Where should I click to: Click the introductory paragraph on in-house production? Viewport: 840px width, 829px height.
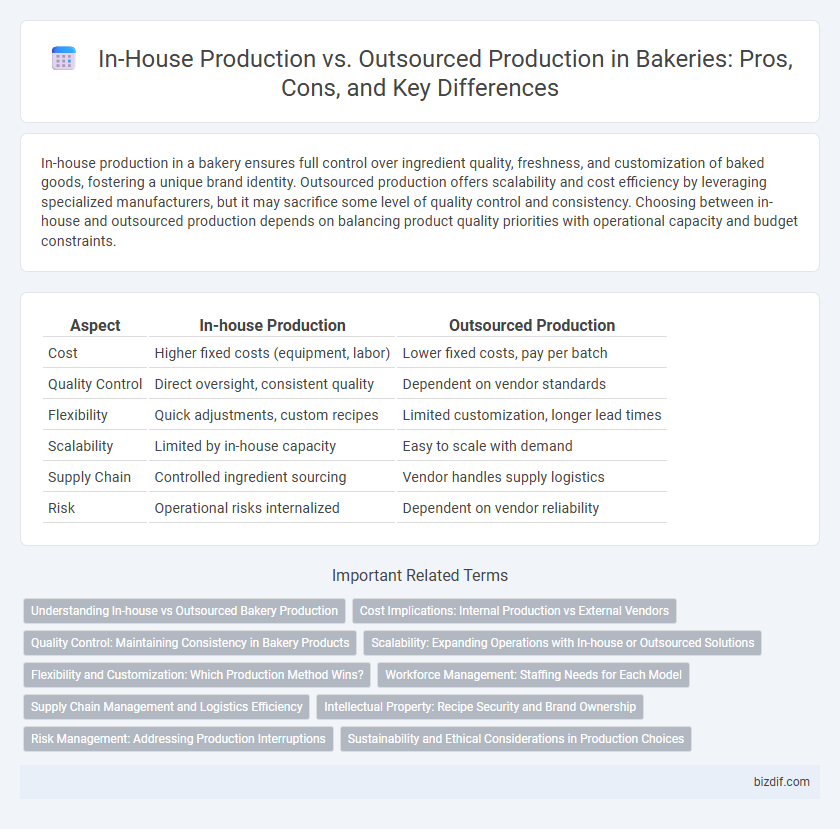pos(419,202)
